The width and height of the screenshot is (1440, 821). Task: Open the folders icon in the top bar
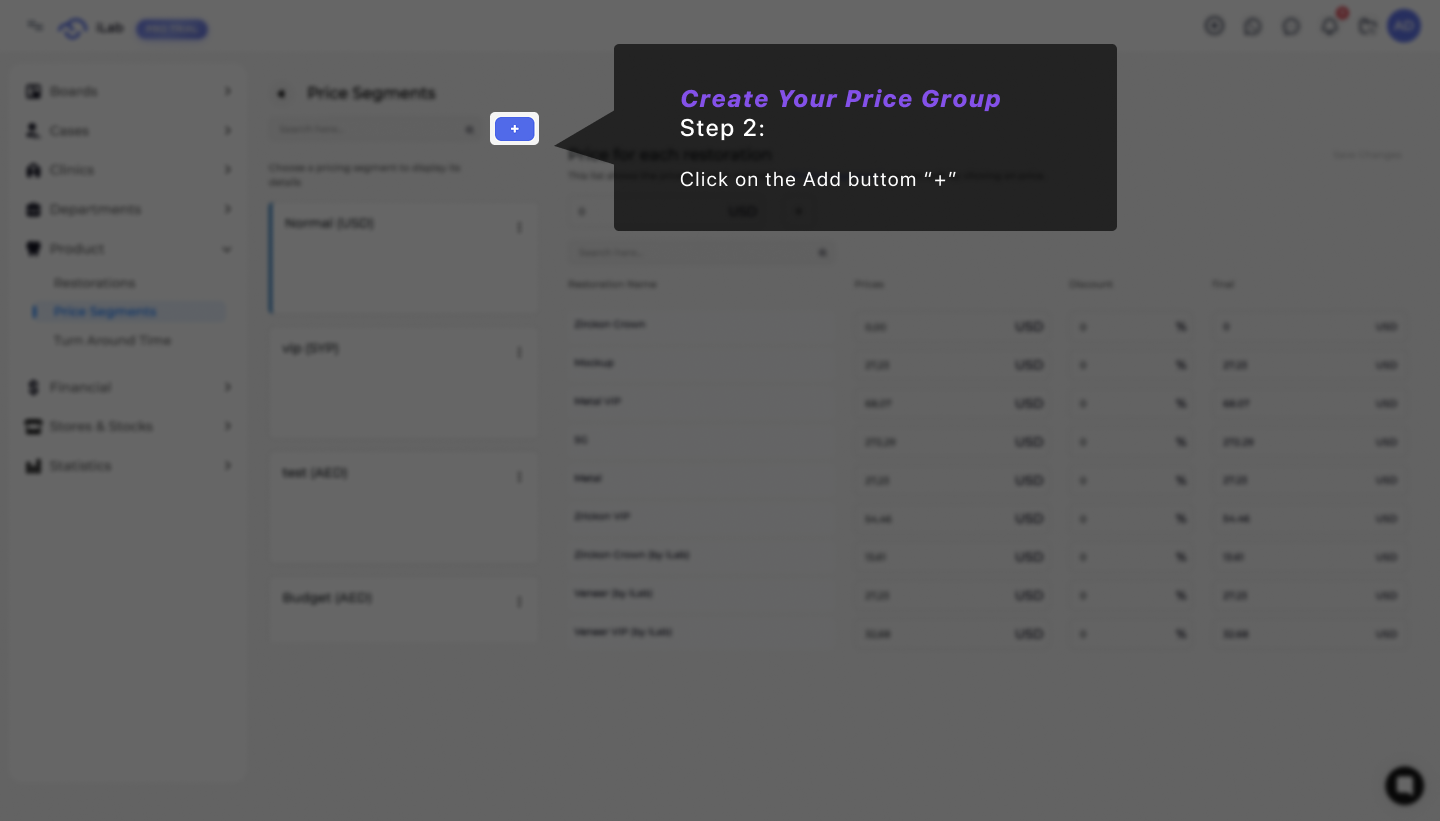(x=1367, y=27)
